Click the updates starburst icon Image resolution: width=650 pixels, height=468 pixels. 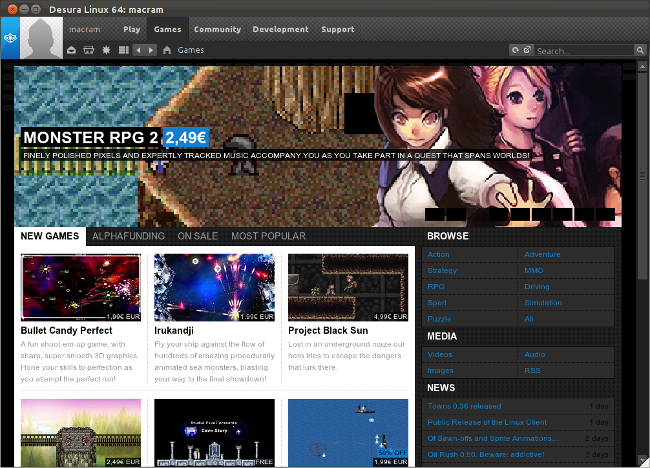[x=106, y=50]
